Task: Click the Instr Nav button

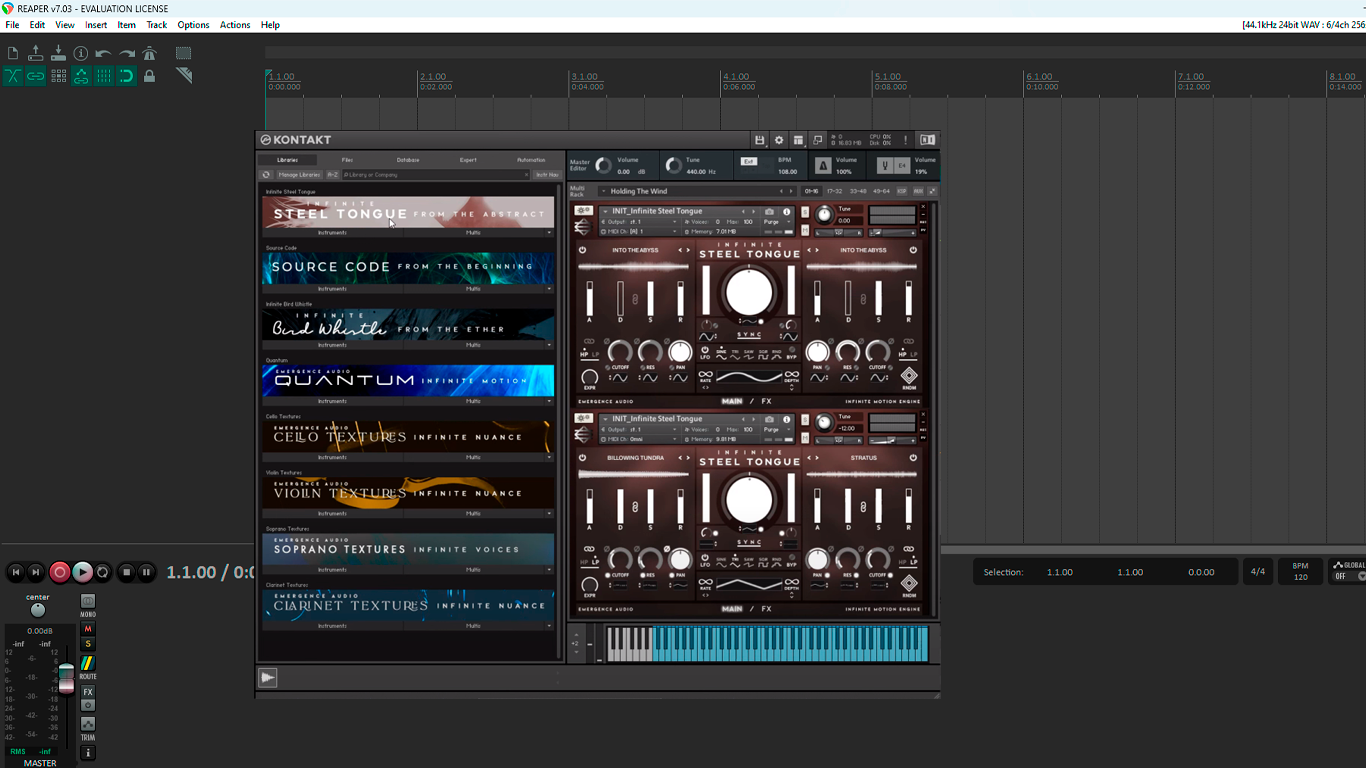Action: pos(547,175)
